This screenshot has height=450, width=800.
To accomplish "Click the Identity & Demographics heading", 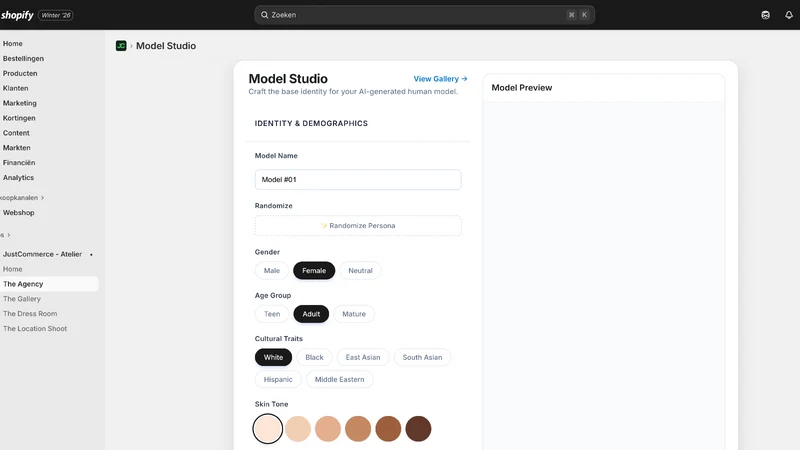I will pos(311,123).
